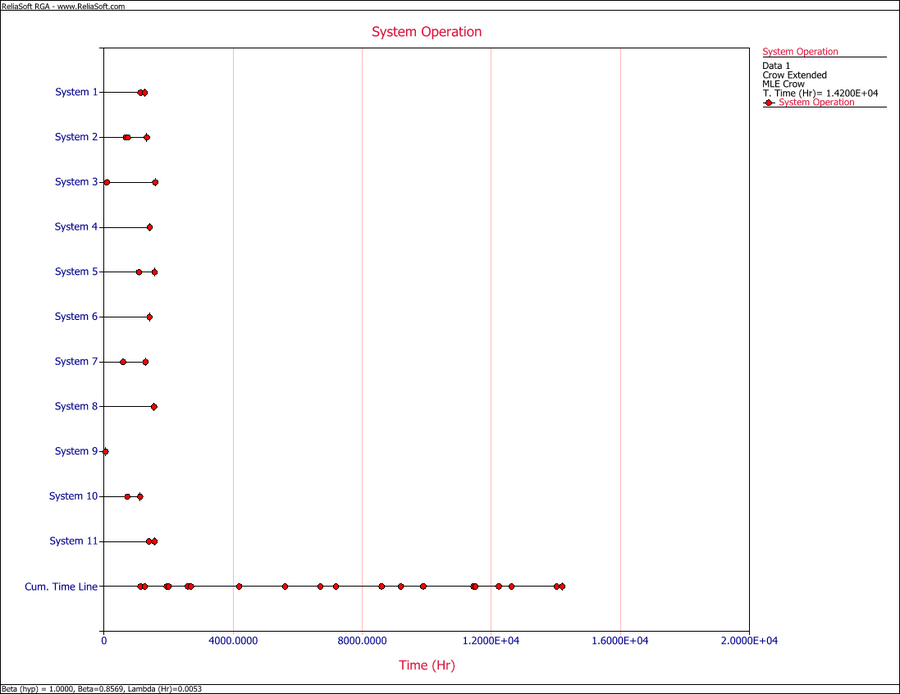Select the red marker on System 4 line
Image resolution: width=900 pixels, height=694 pixels.
(150, 227)
